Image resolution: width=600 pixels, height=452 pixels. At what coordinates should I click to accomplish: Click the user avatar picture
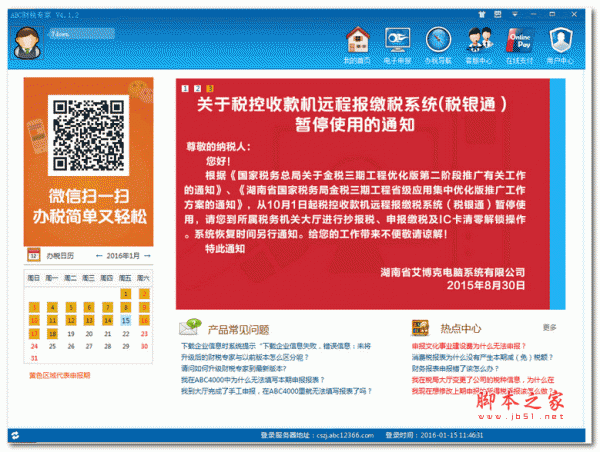[x=27, y=42]
